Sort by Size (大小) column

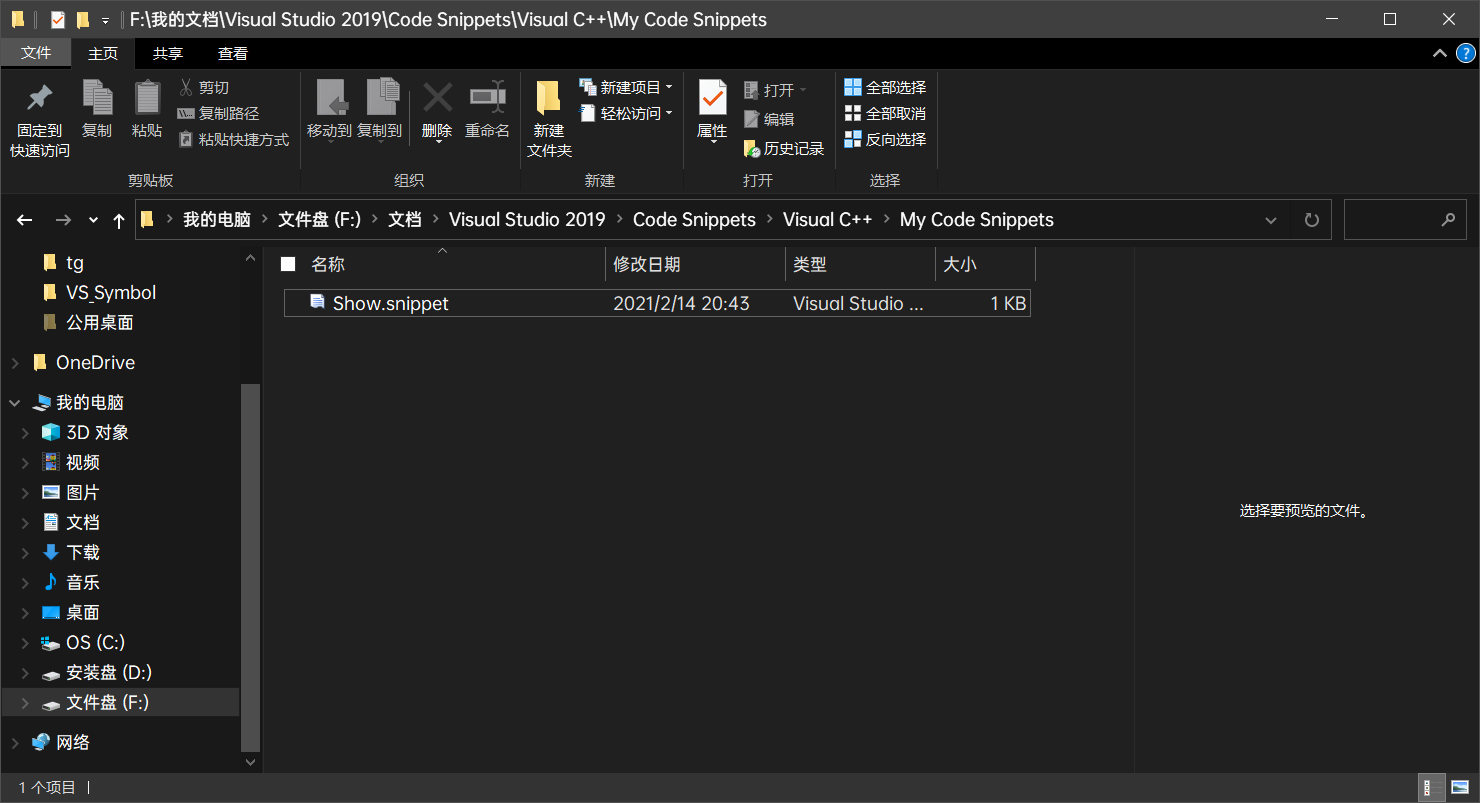pos(960,264)
